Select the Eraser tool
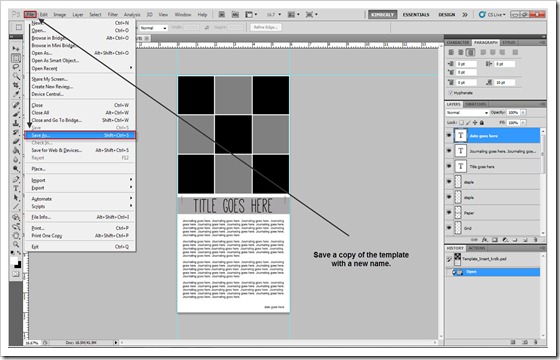Image resolution: width=560 pixels, height=360 pixels. (x=16, y=141)
